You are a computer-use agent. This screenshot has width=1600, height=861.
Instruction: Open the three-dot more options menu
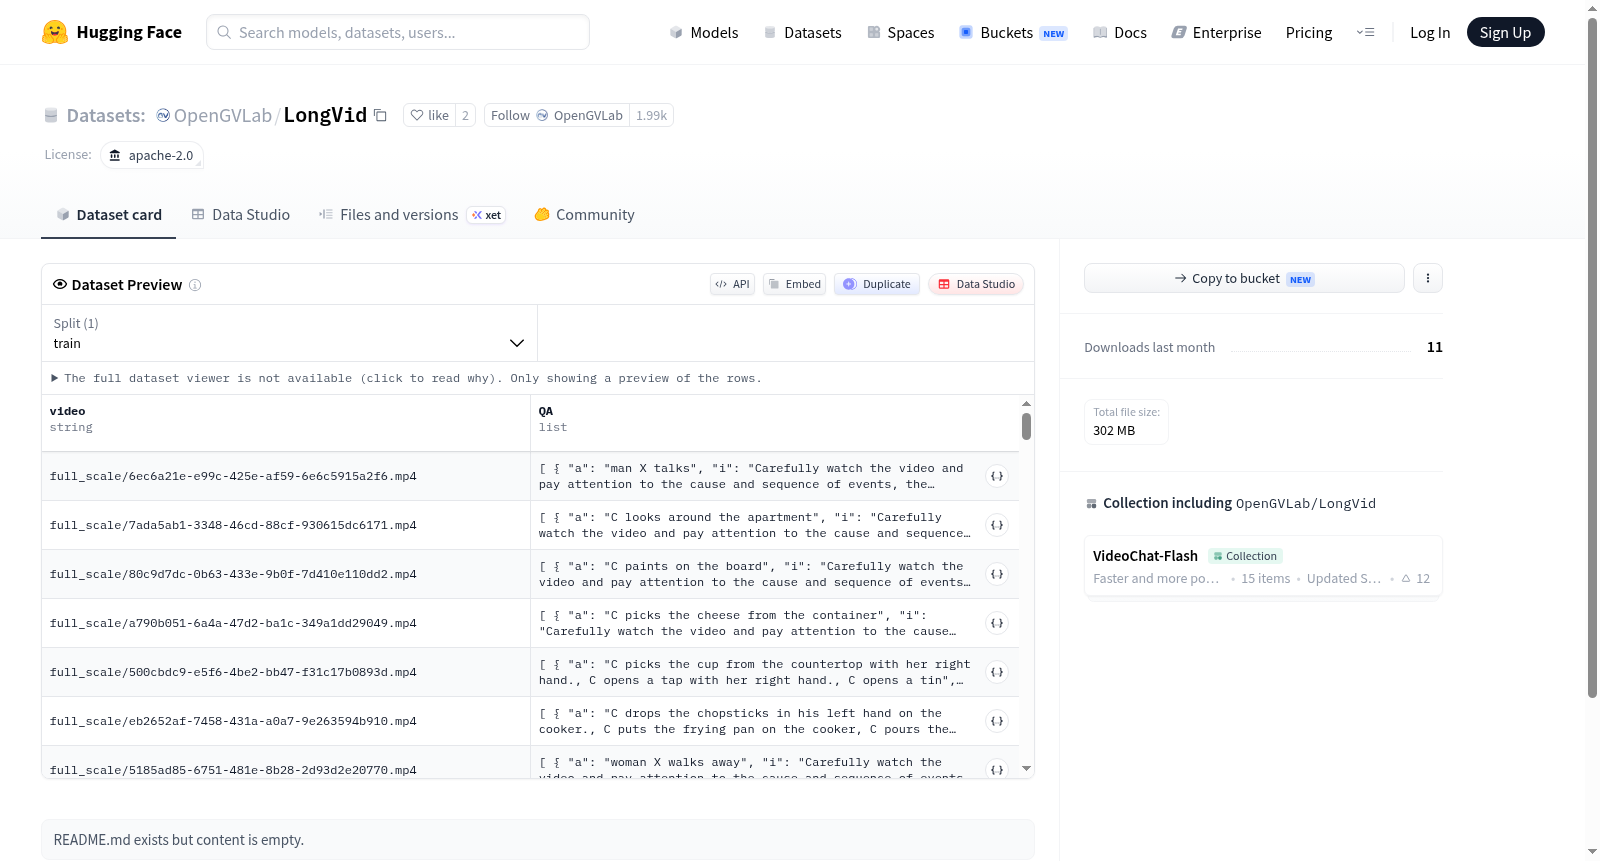1428,278
